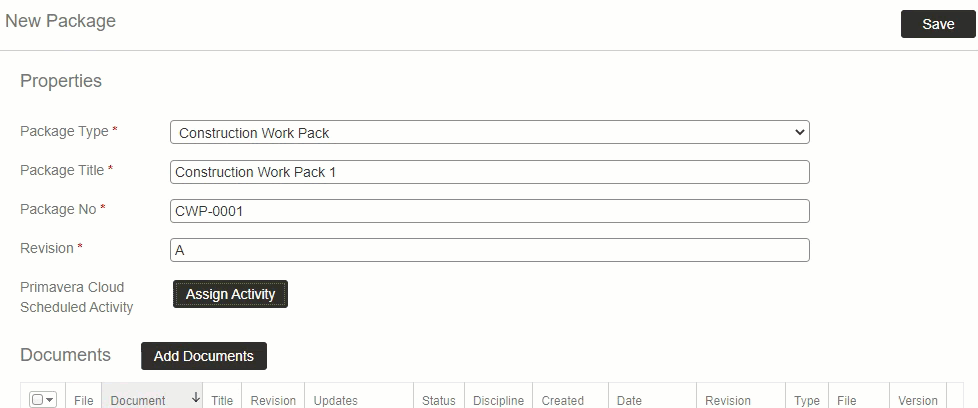The image size is (978, 408).
Task: Click the Status column header
Action: click(x=438, y=400)
